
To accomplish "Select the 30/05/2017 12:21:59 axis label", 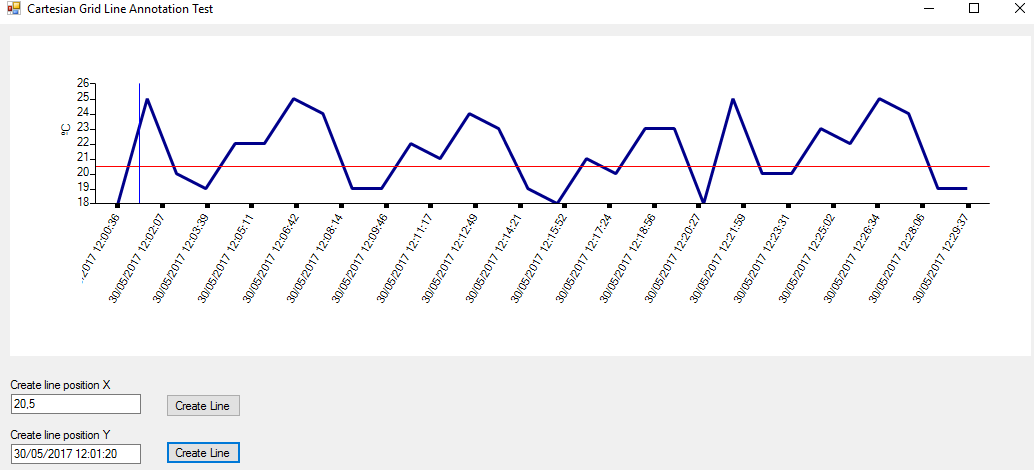I will pyautogui.click(x=718, y=258).
